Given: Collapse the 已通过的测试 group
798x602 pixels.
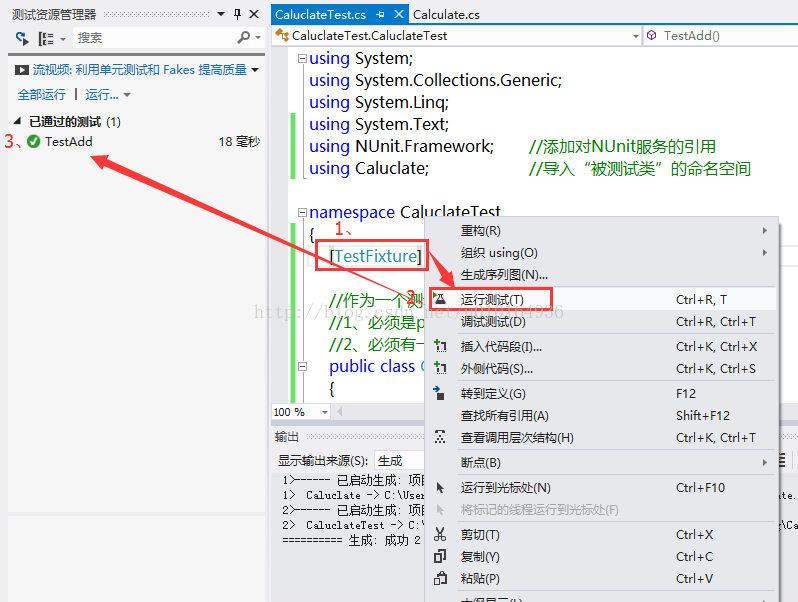Looking at the screenshot, I should (17, 121).
